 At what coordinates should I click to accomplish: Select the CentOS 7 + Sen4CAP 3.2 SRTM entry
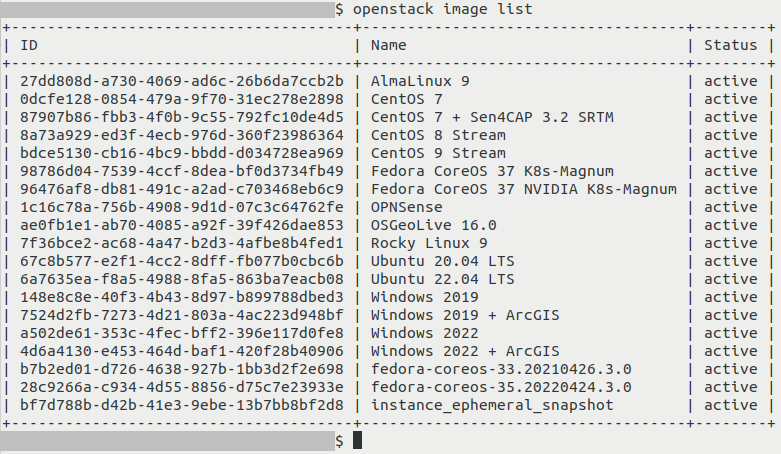click(x=492, y=117)
